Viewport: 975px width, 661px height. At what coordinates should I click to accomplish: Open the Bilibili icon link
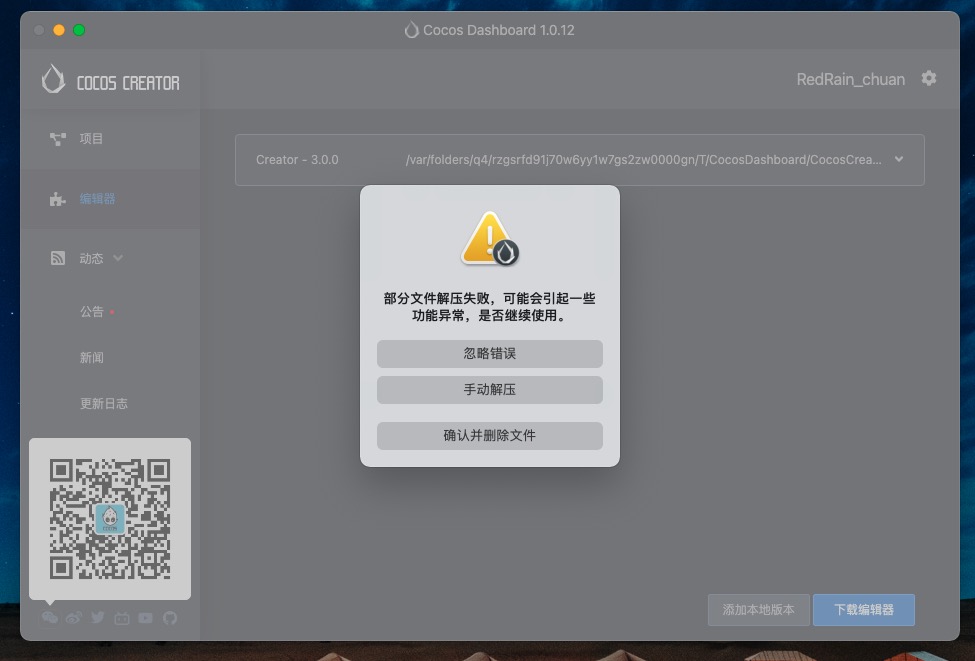(x=122, y=618)
